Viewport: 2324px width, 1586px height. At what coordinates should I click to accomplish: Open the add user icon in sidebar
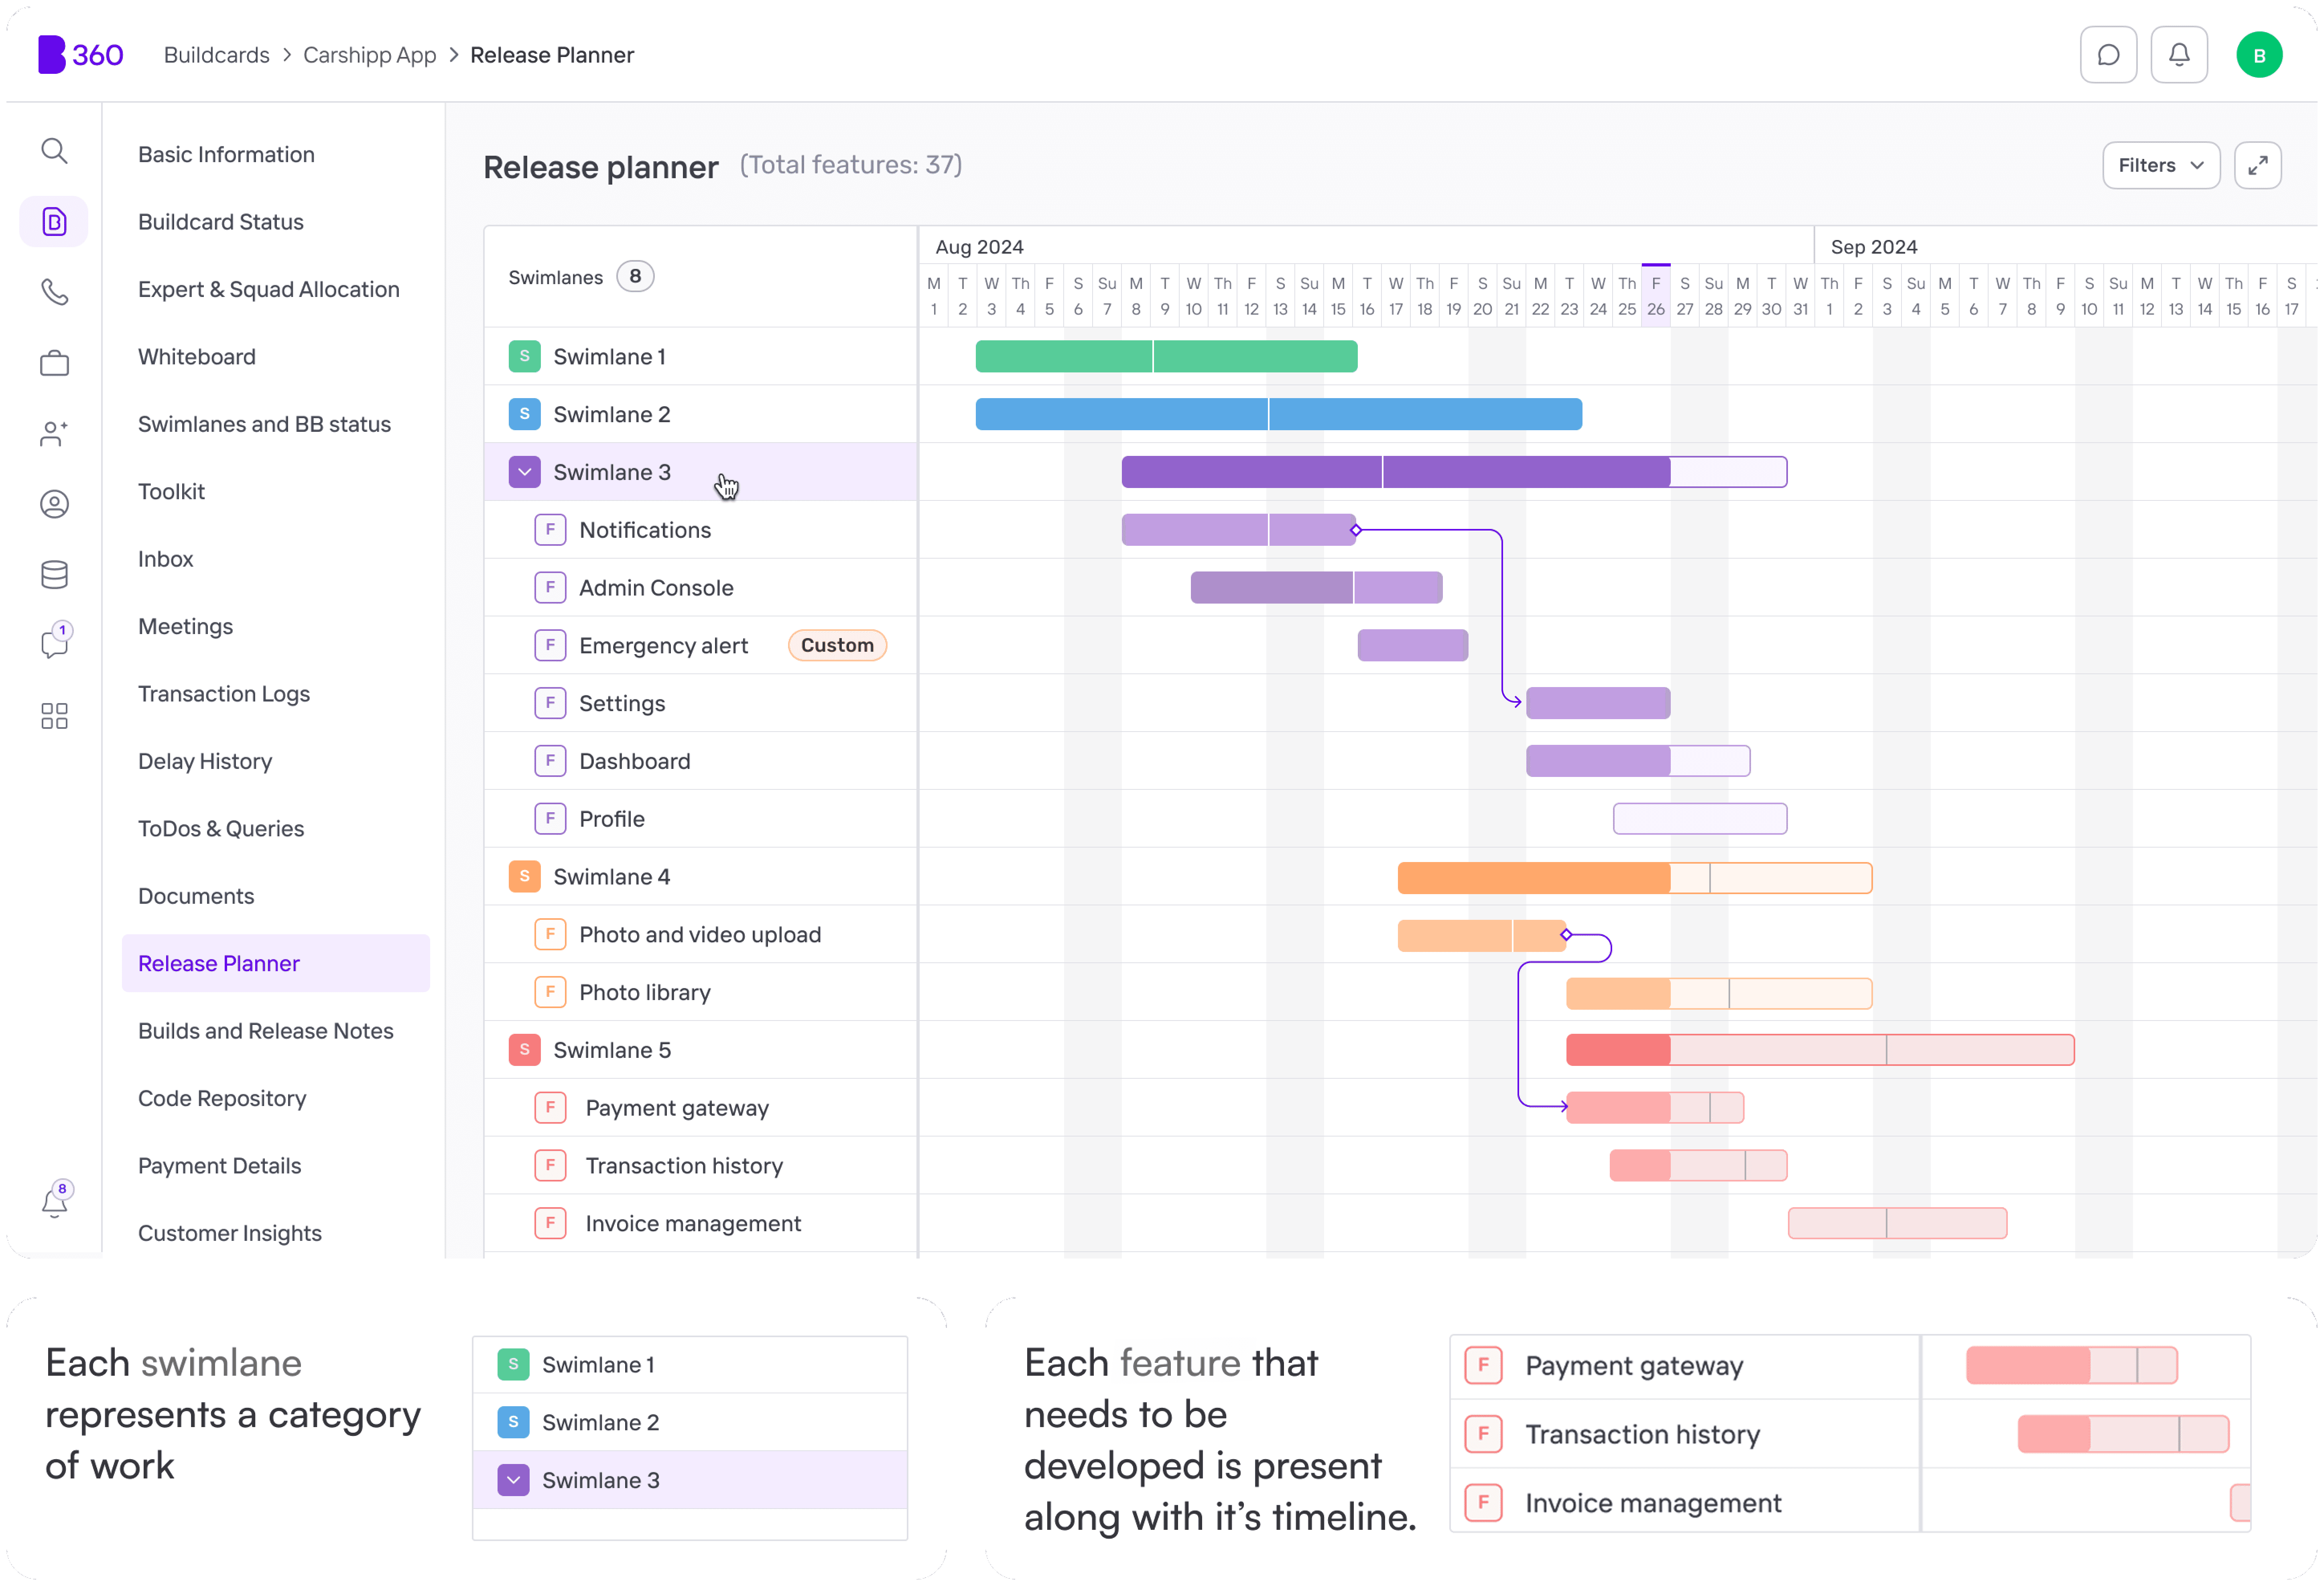point(54,433)
